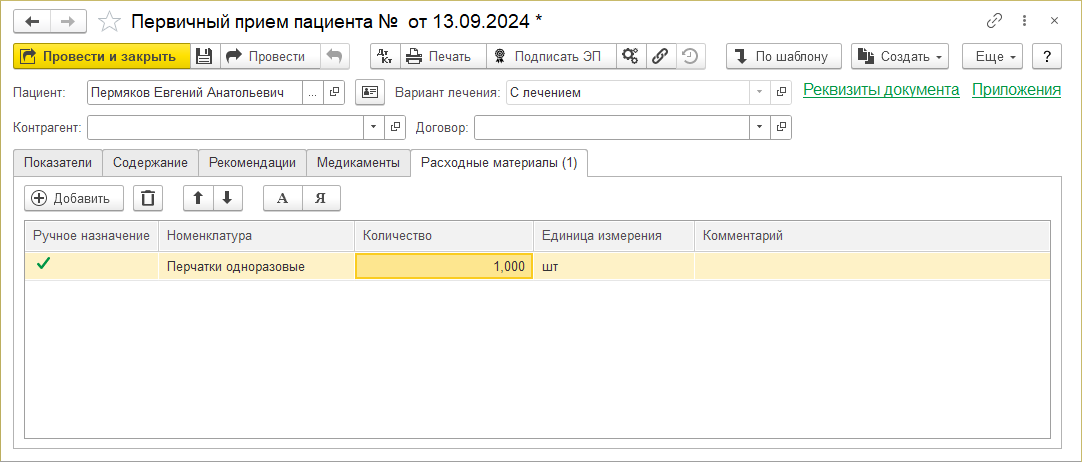
Task: Move row up with the arrow icon
Action: pos(198,198)
